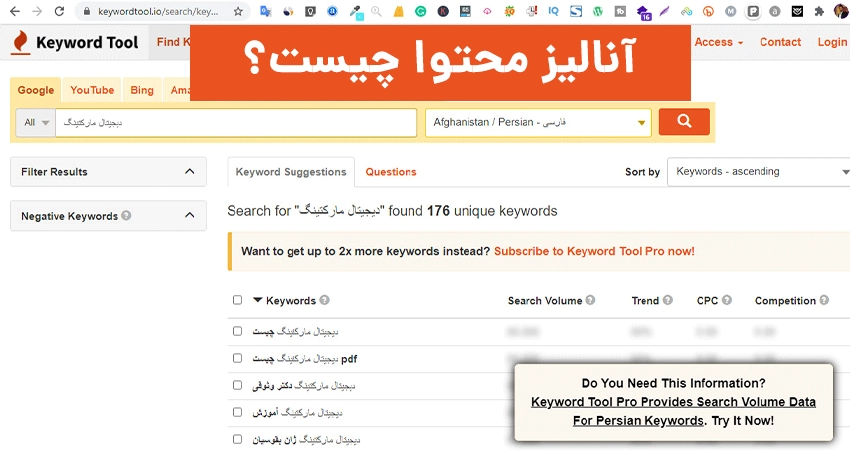Screen dimensions: 850x450
Task: Open the green Grammarly G extension
Action: (x=421, y=11)
